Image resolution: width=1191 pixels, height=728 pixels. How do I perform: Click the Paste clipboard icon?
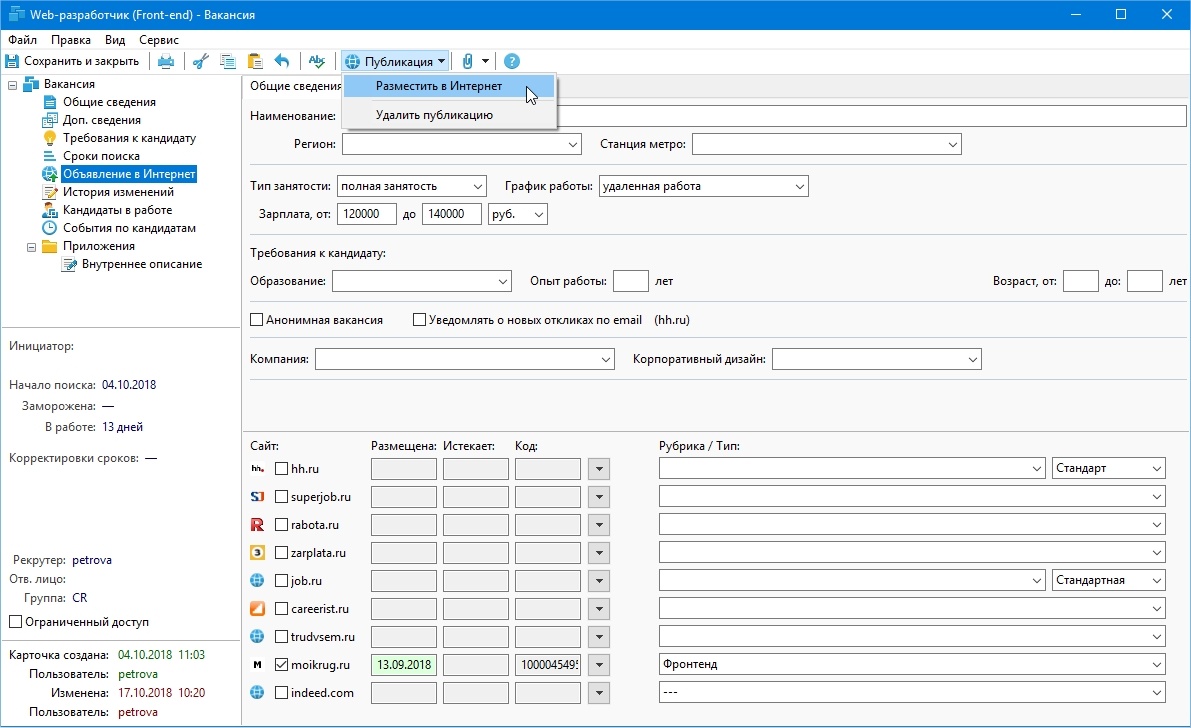pyautogui.click(x=254, y=61)
